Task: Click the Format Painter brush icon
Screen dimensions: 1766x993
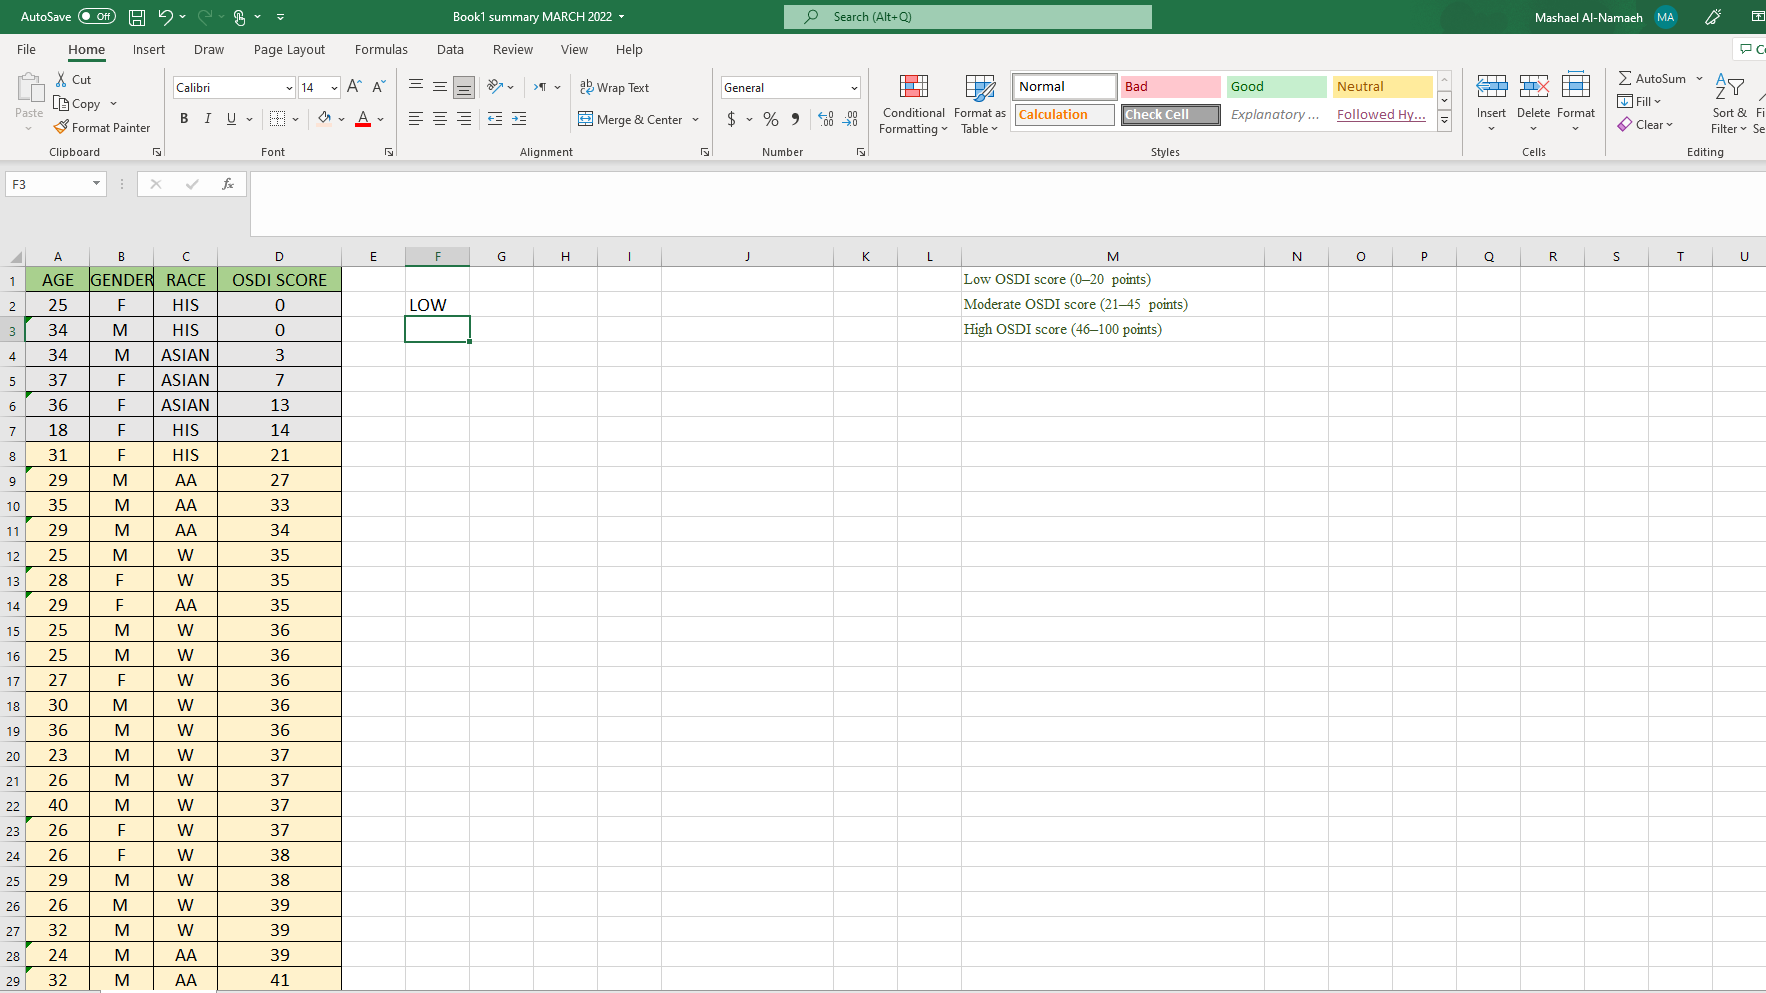Action: coord(62,128)
